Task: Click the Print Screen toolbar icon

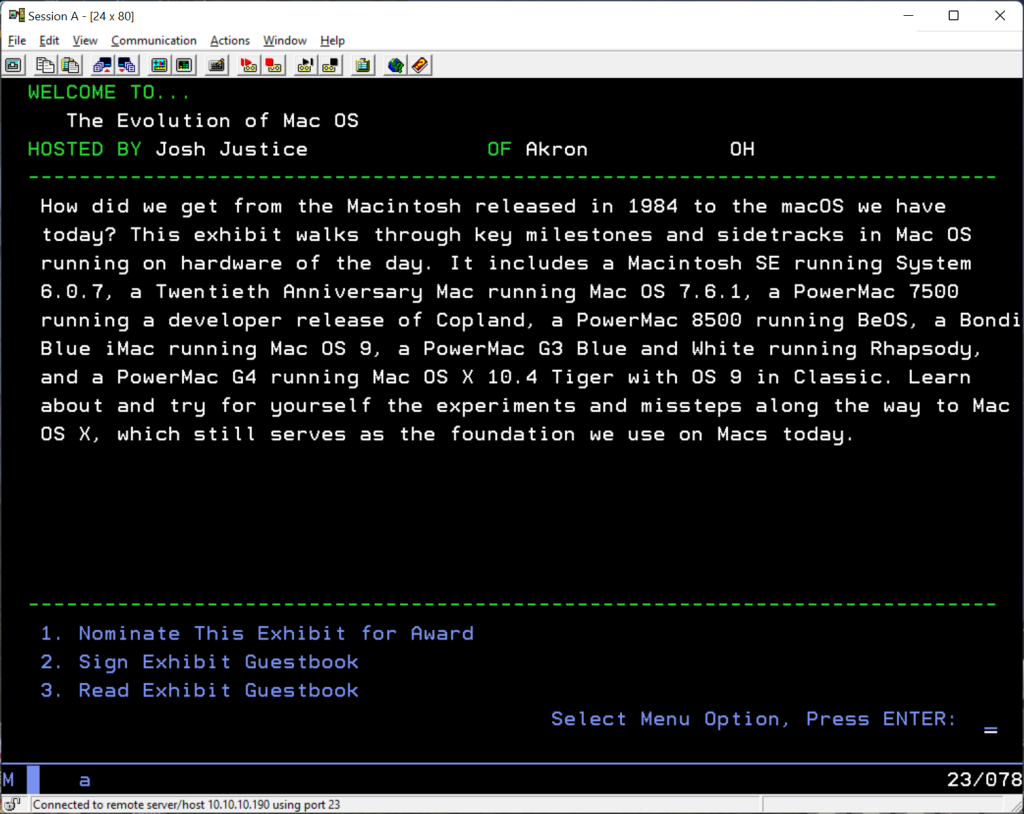Action: click(14, 65)
